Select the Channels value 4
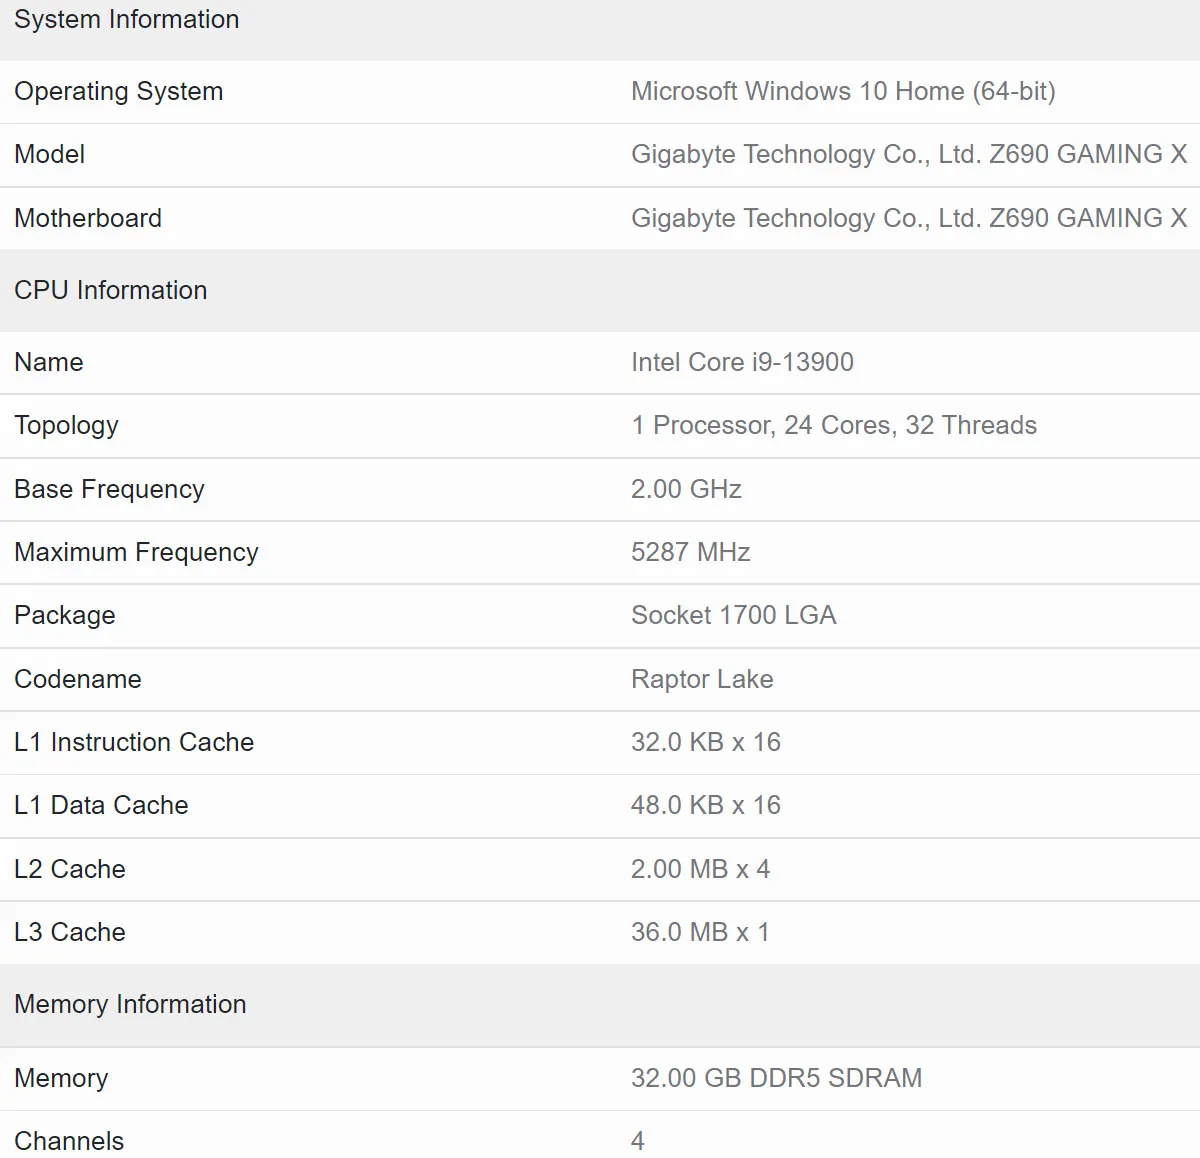1200x1158 pixels. point(638,1141)
